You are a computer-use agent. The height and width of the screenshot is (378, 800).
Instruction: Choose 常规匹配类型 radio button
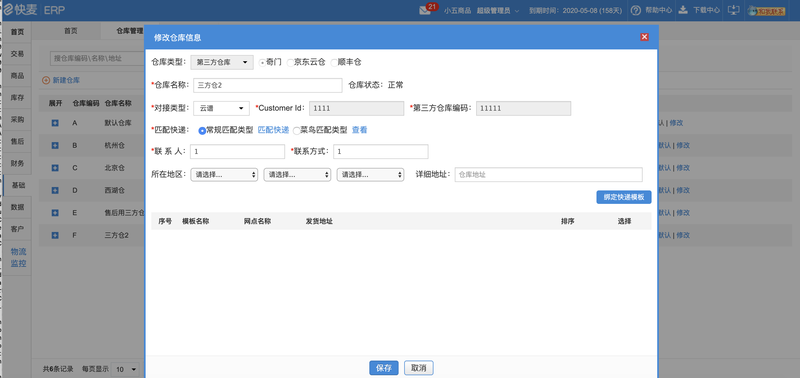202,131
